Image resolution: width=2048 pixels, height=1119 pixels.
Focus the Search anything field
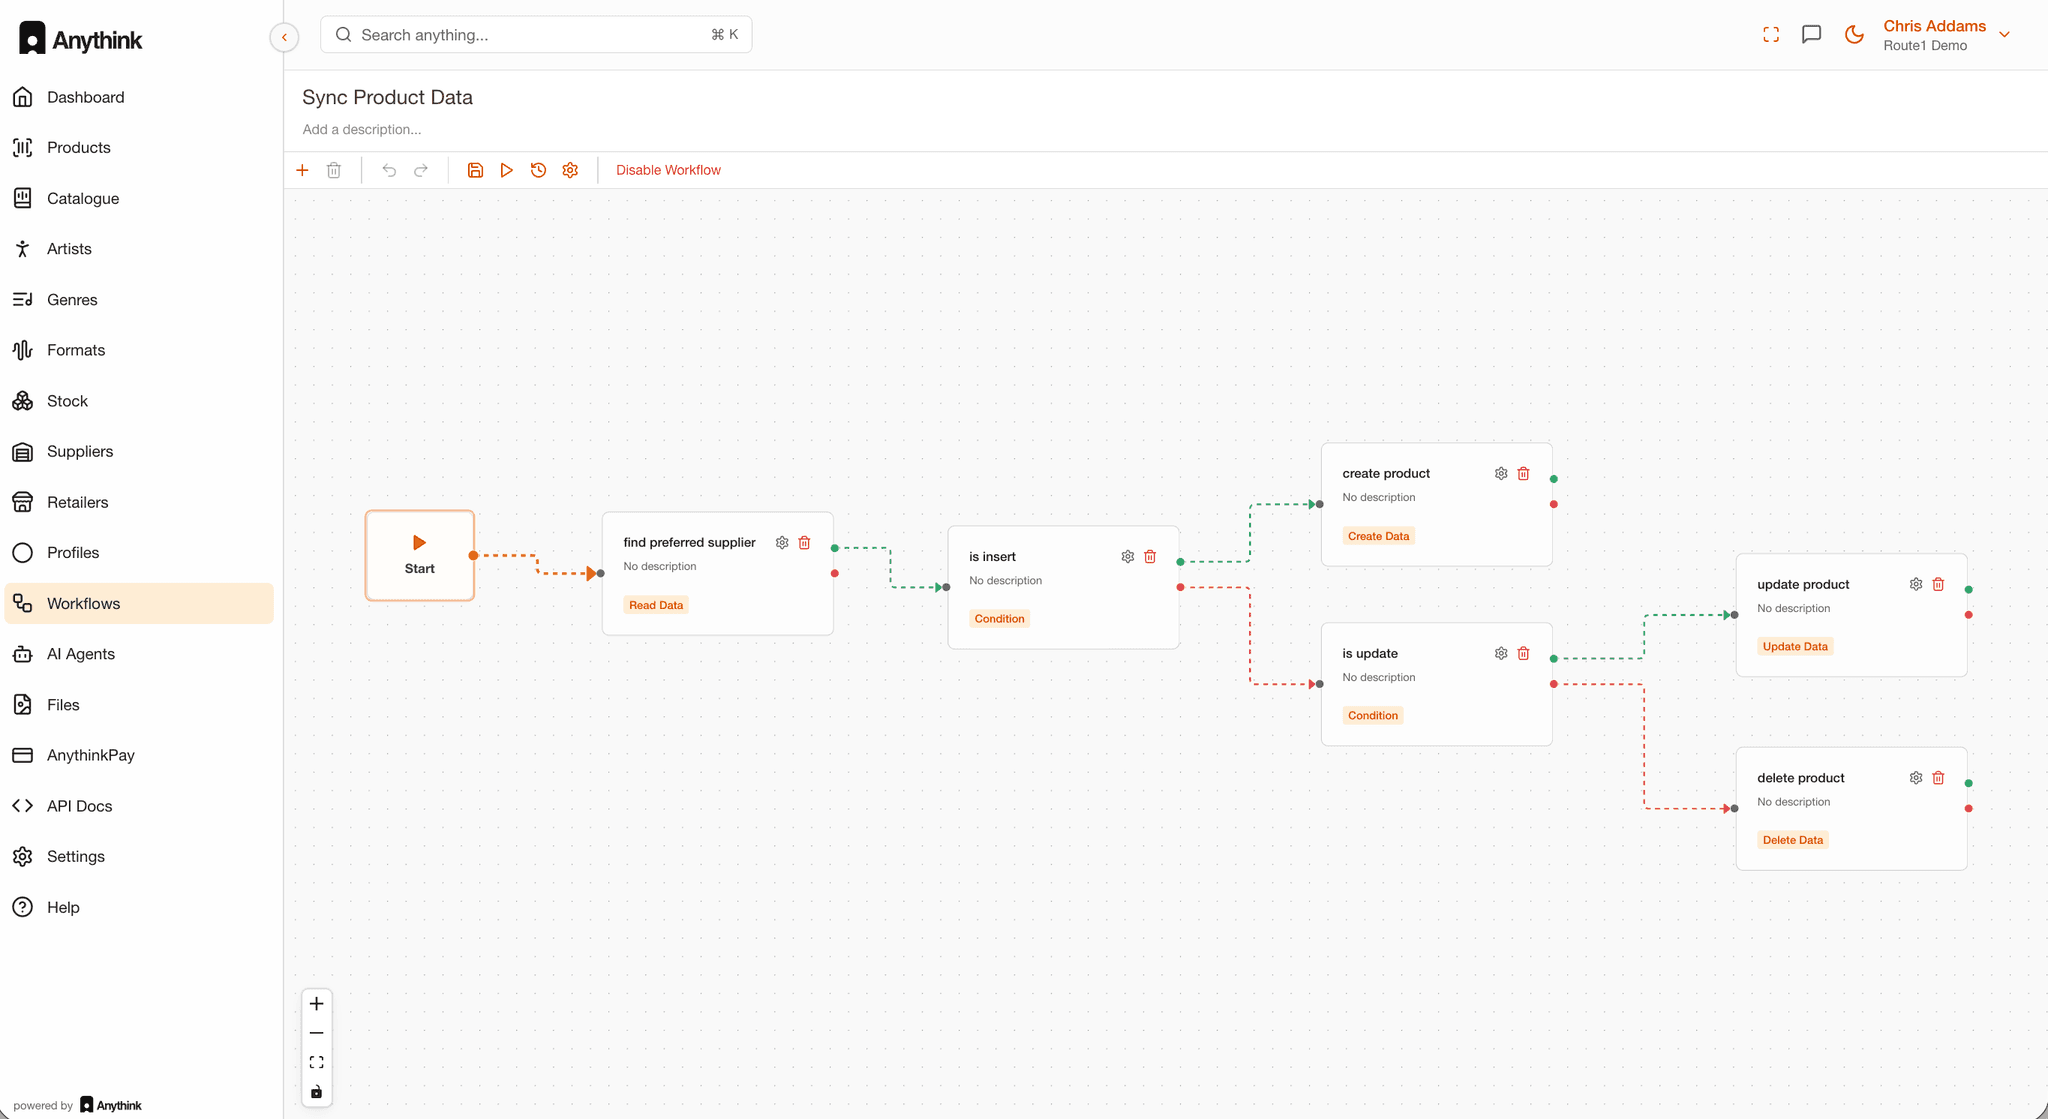536,35
